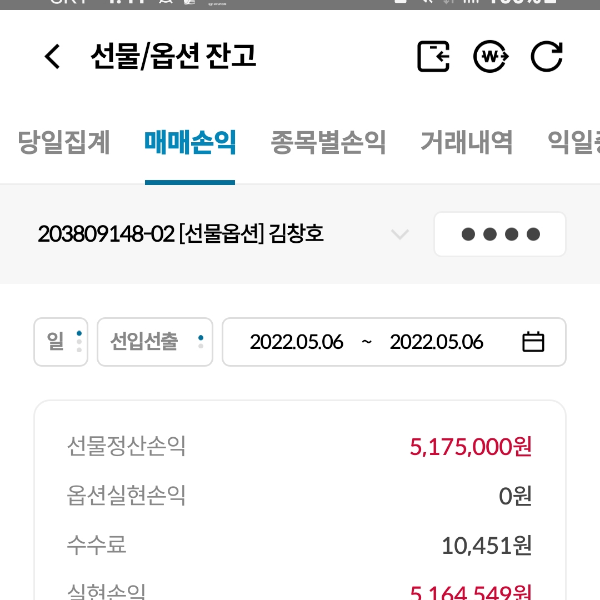Switch to 당일집계 tab
Screen dimensions: 600x600
pos(64,143)
